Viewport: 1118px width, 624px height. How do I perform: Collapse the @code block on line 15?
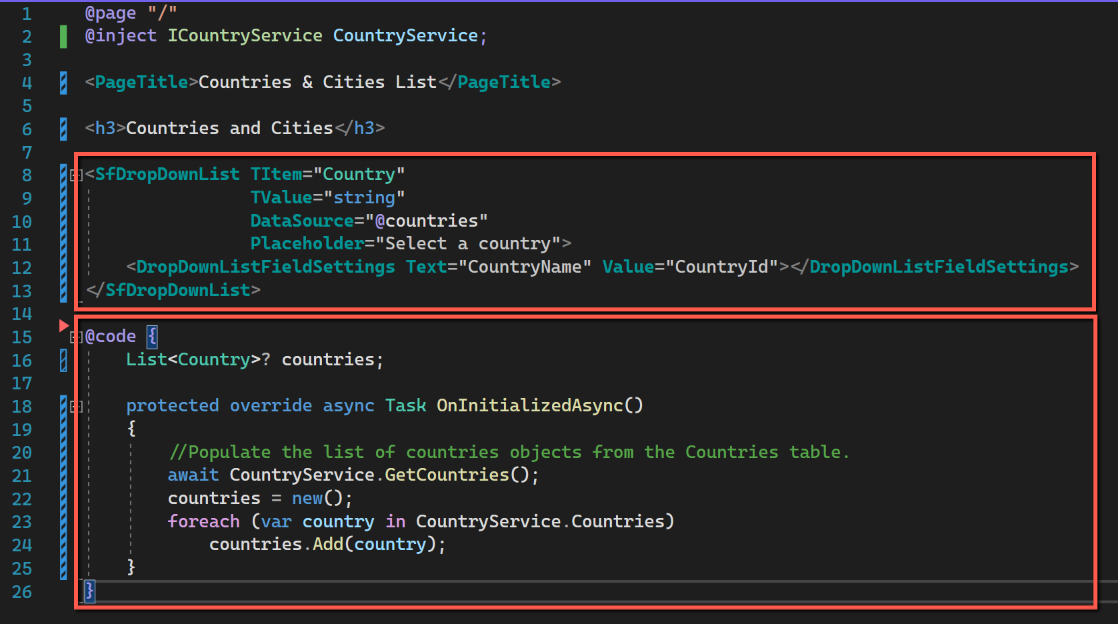point(76,336)
